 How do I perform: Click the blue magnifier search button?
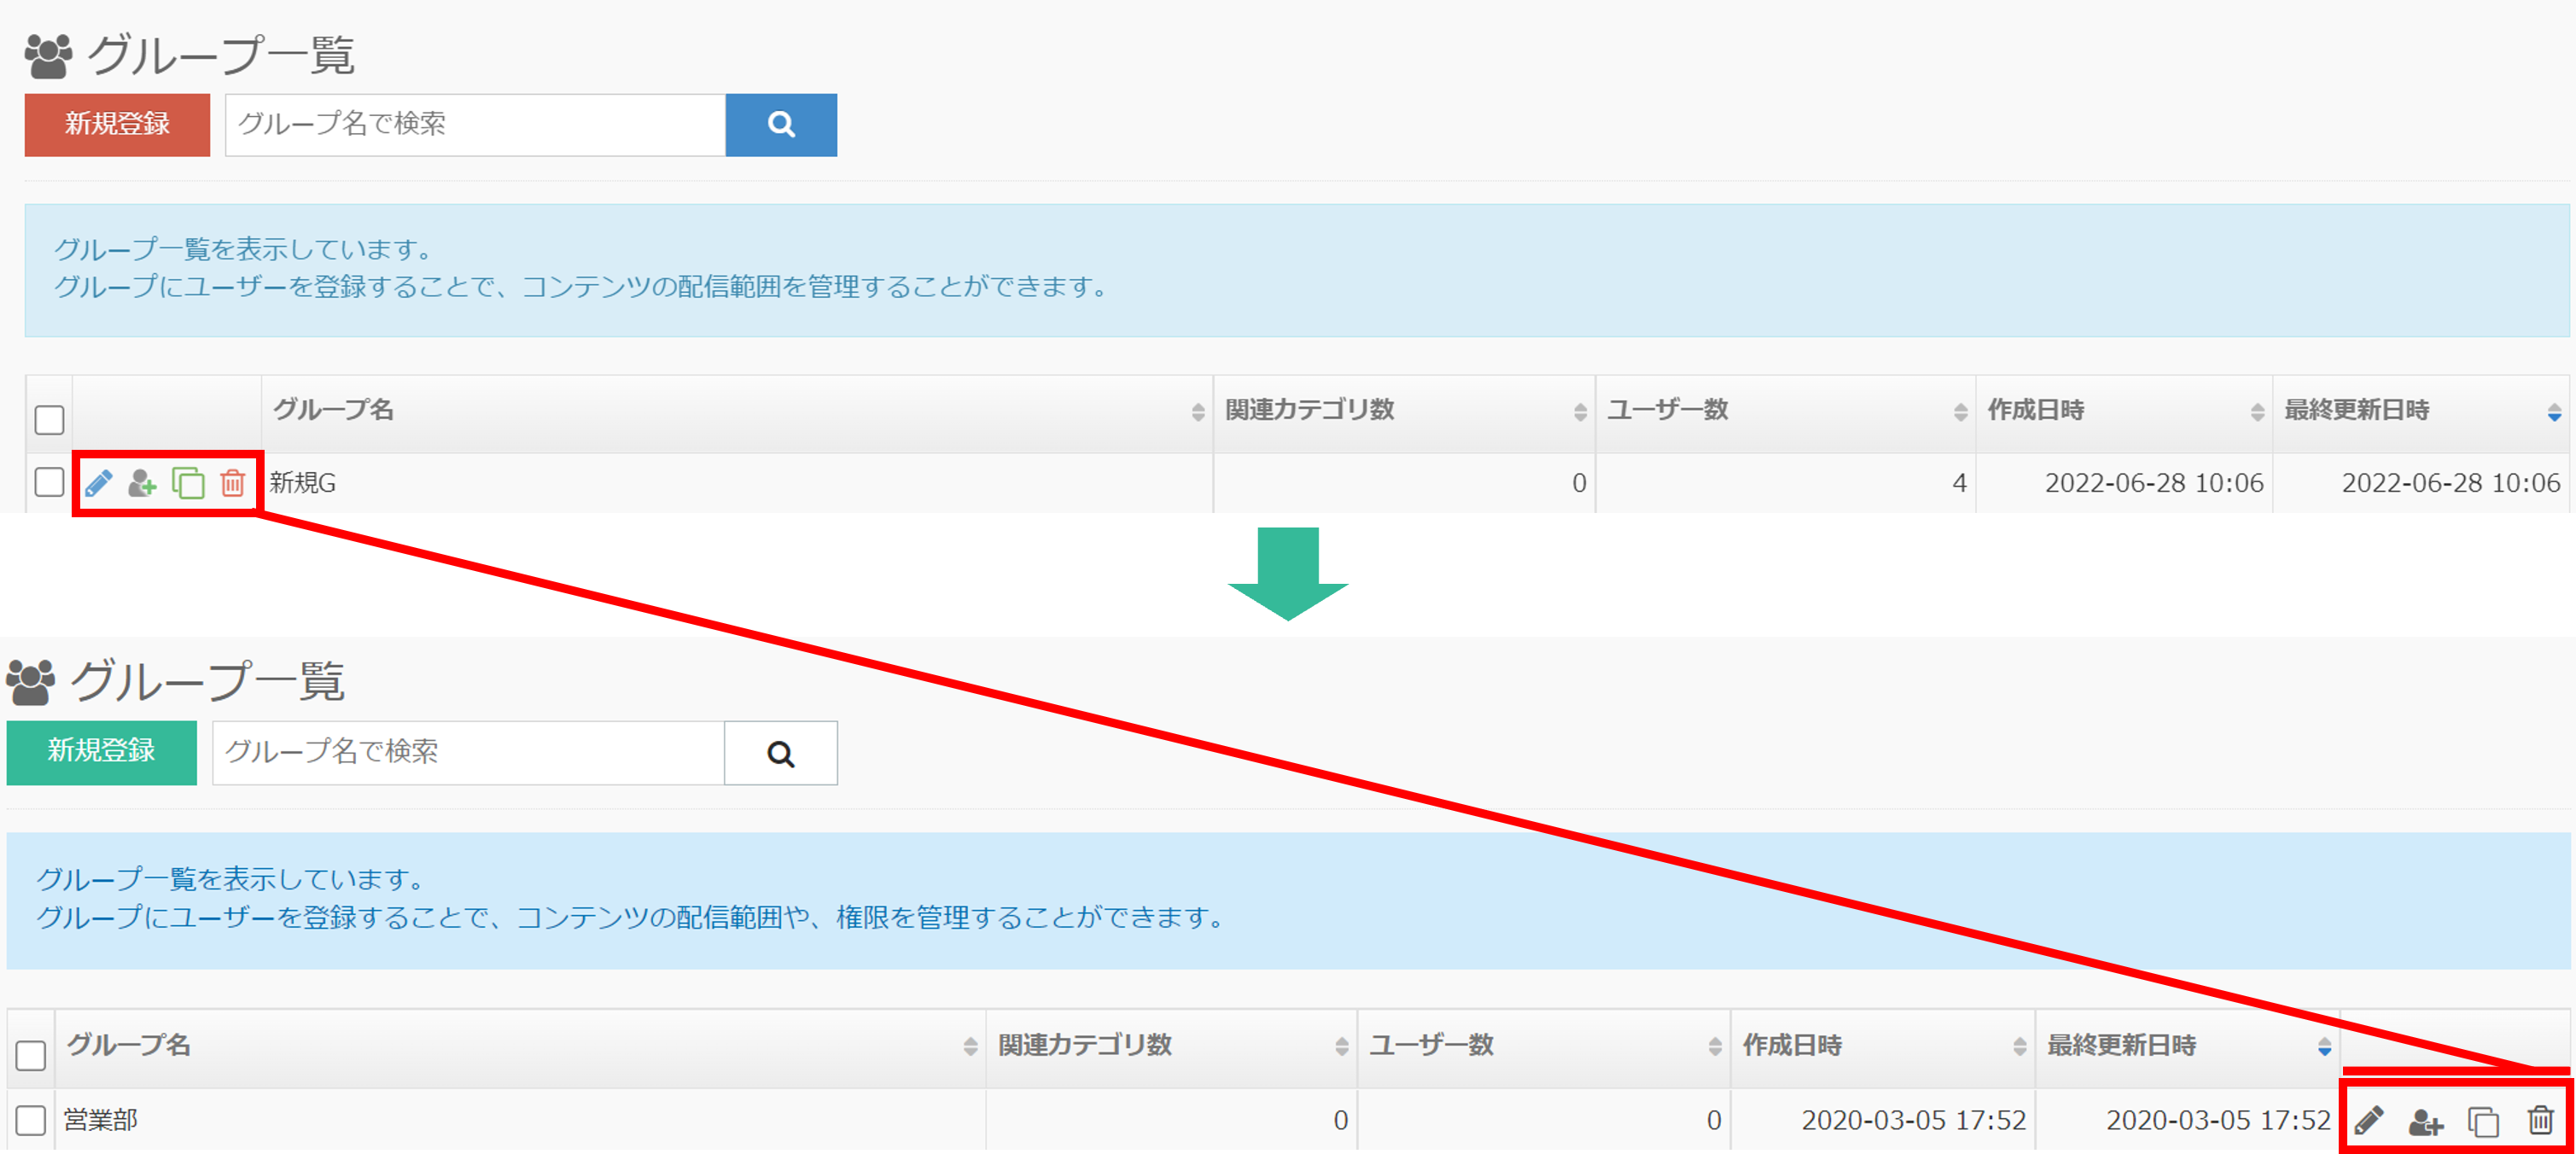point(780,125)
